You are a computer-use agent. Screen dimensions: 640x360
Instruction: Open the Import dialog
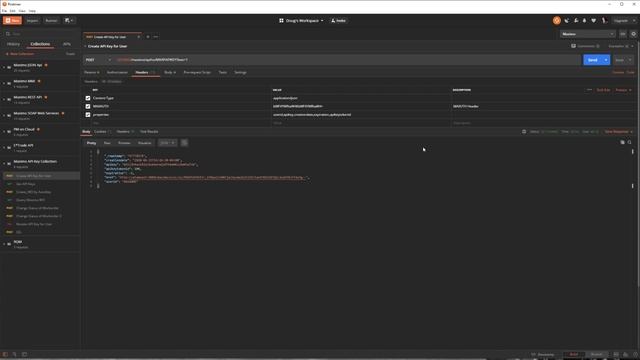[x=32, y=20]
